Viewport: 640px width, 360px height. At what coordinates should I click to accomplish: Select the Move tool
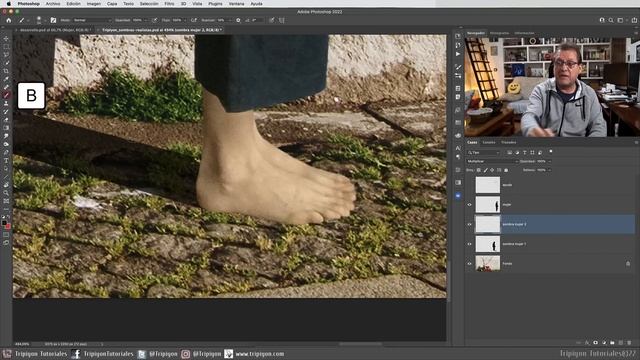click(6, 39)
